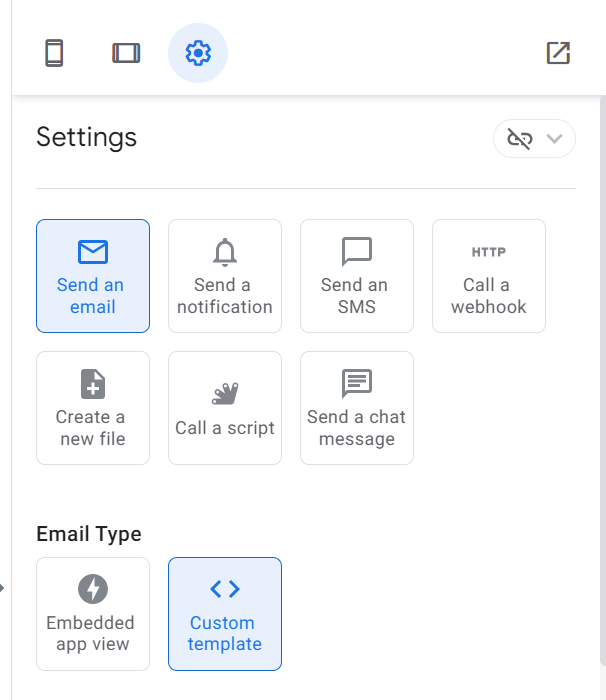Select Create a new file

93,408
